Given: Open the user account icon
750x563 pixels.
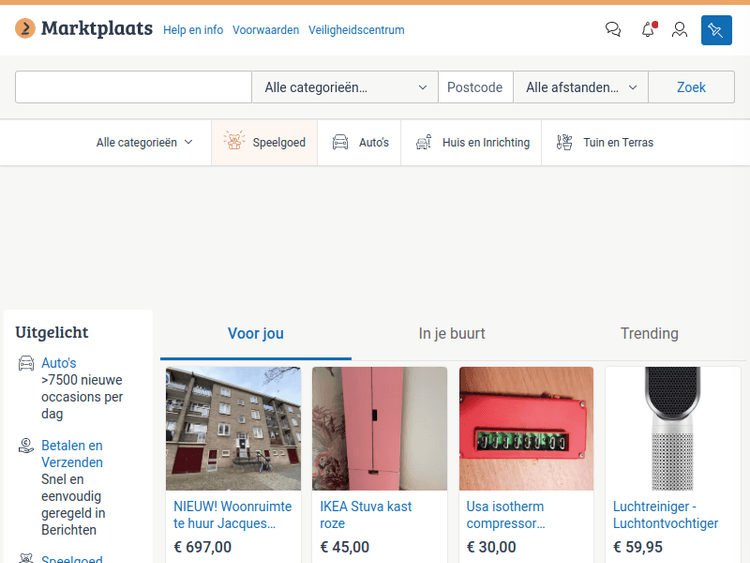Looking at the screenshot, I should pyautogui.click(x=679, y=30).
